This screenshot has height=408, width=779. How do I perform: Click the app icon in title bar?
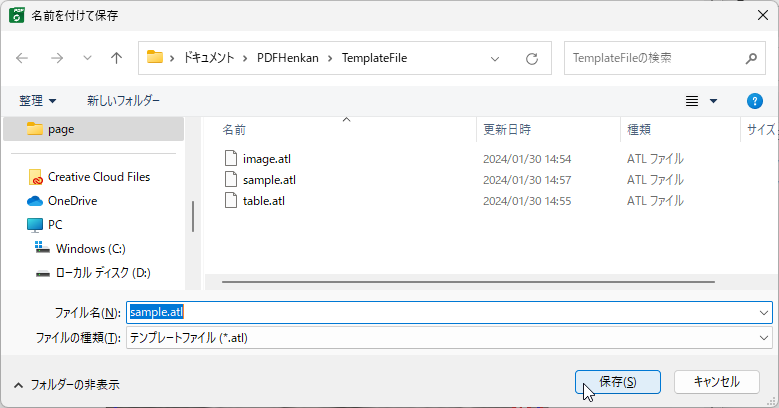(x=16, y=15)
